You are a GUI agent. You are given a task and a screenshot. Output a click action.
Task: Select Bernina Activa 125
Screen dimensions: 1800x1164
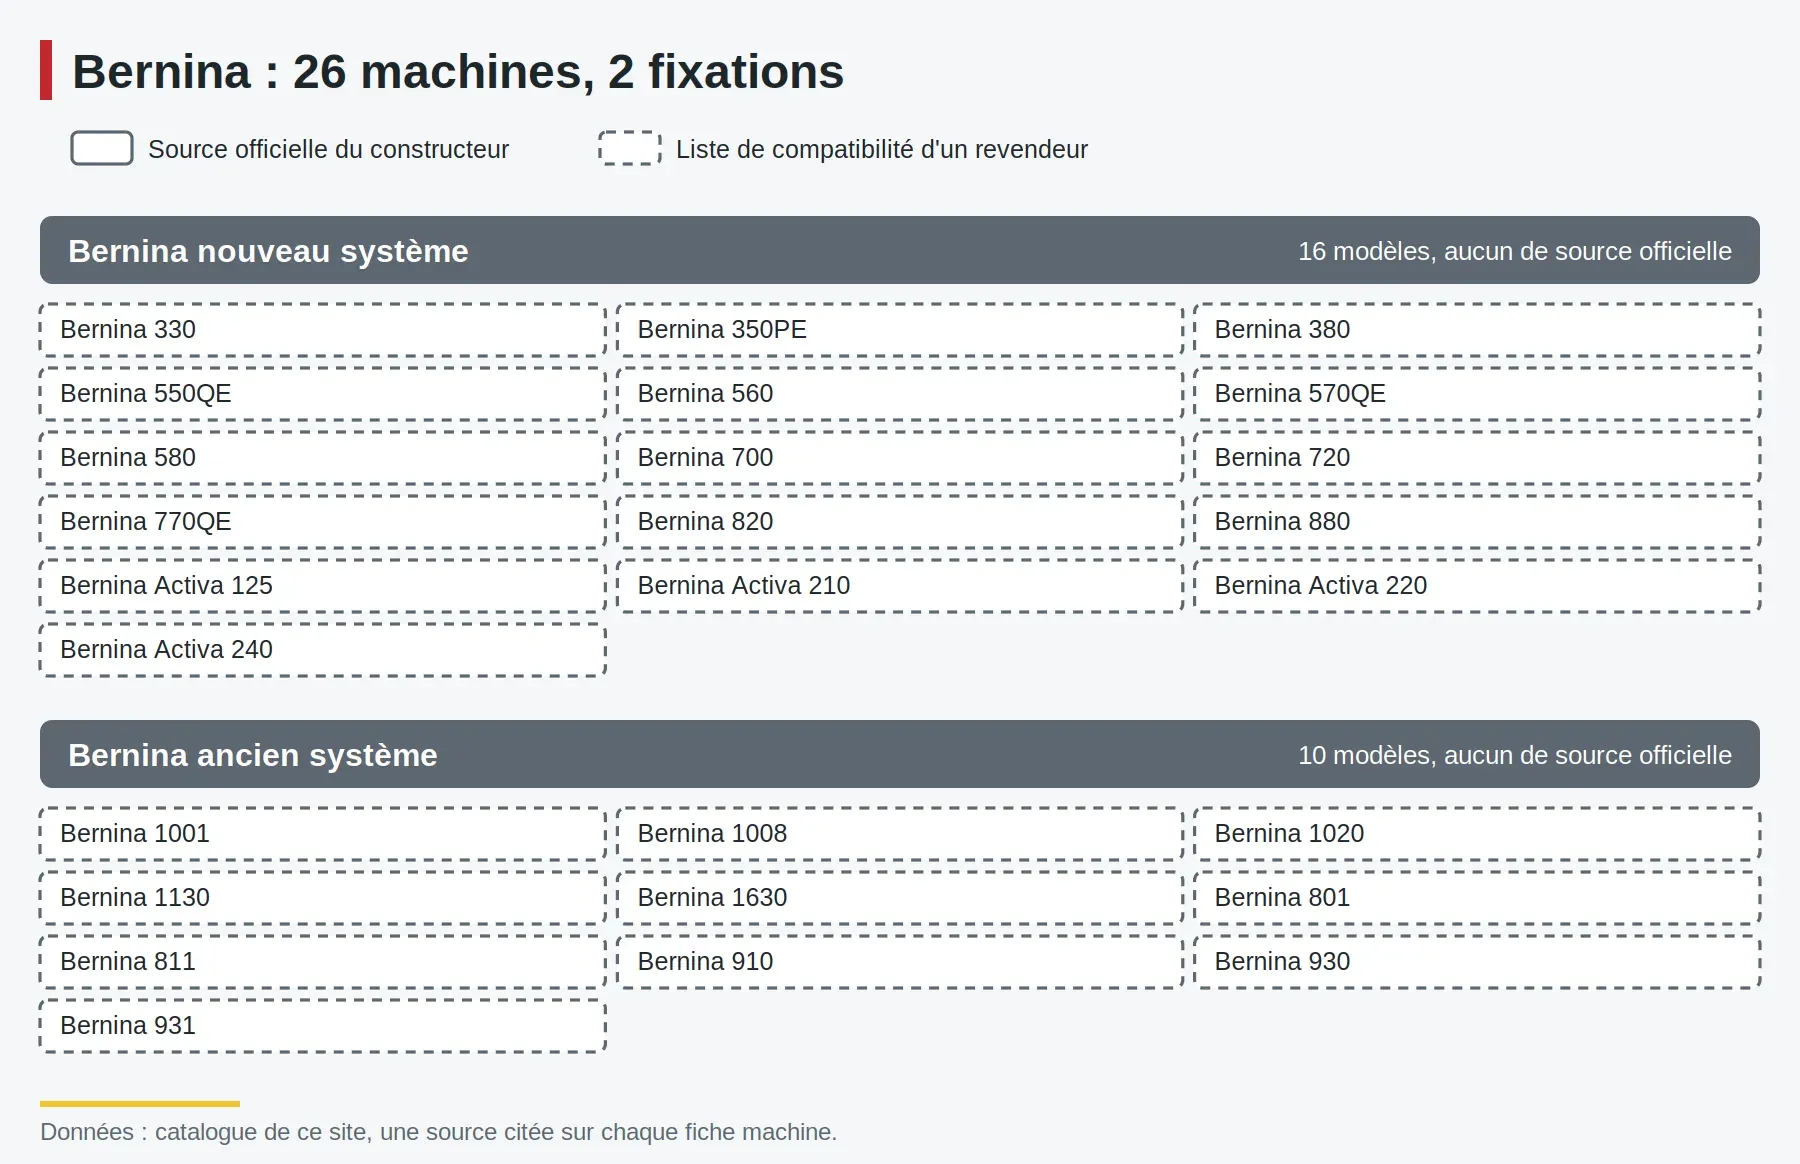pos(323,586)
